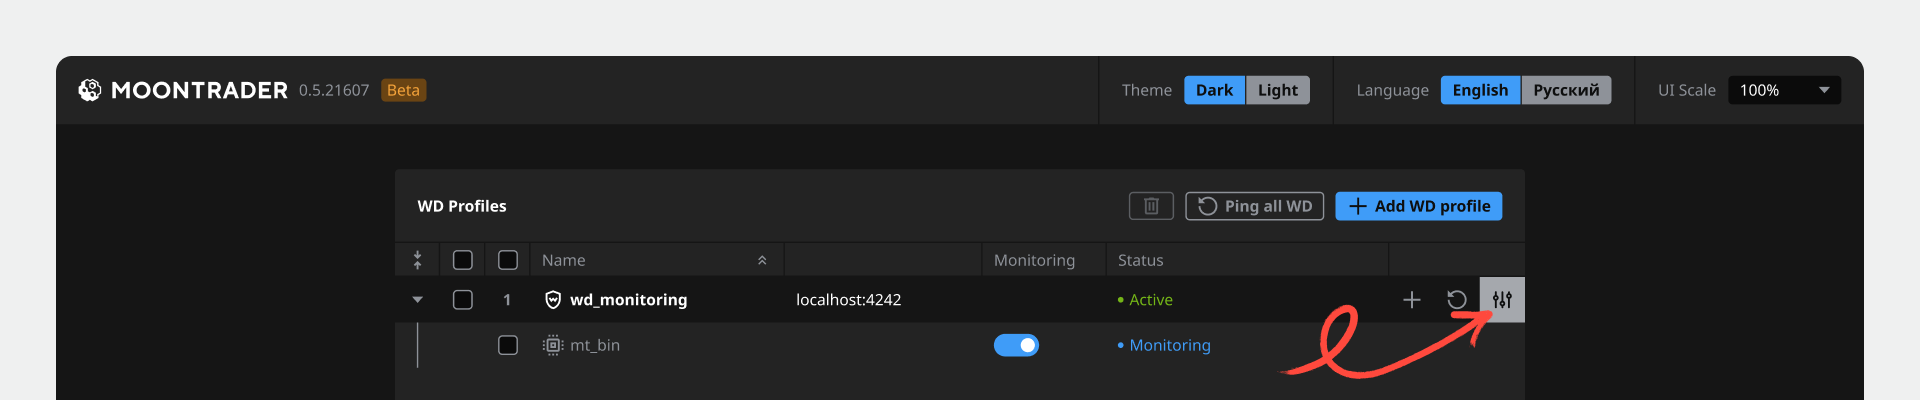Open the UI Scale 100% dropdown
This screenshot has width=1920, height=400.
pos(1784,90)
